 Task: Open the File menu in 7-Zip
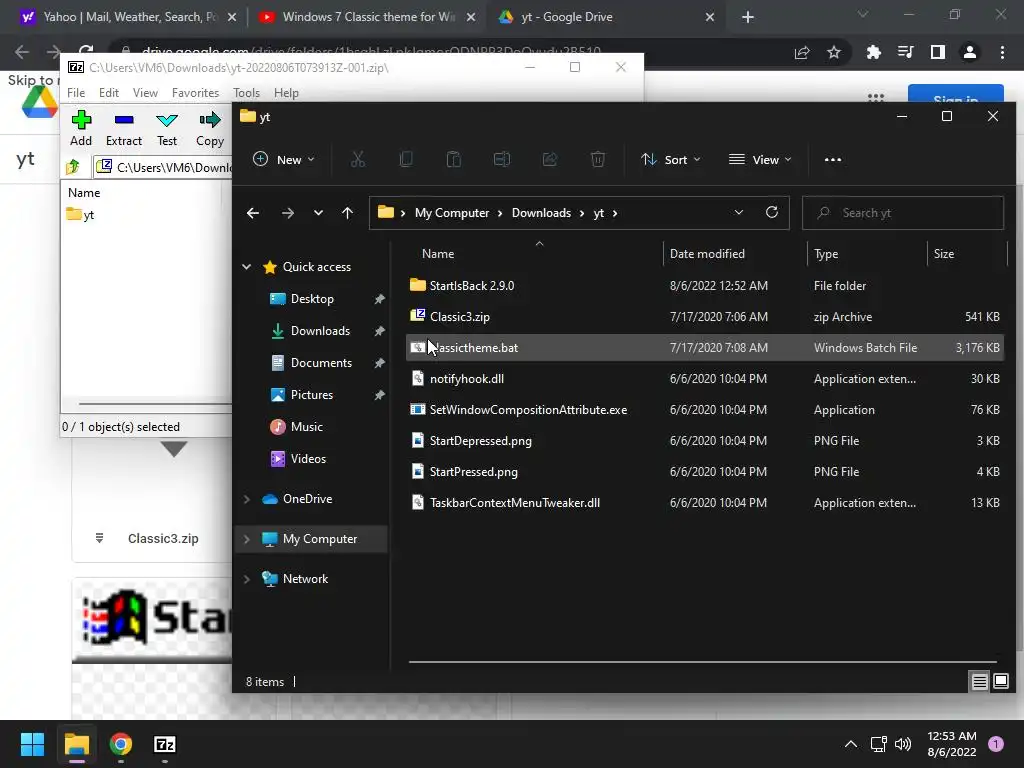(x=76, y=93)
